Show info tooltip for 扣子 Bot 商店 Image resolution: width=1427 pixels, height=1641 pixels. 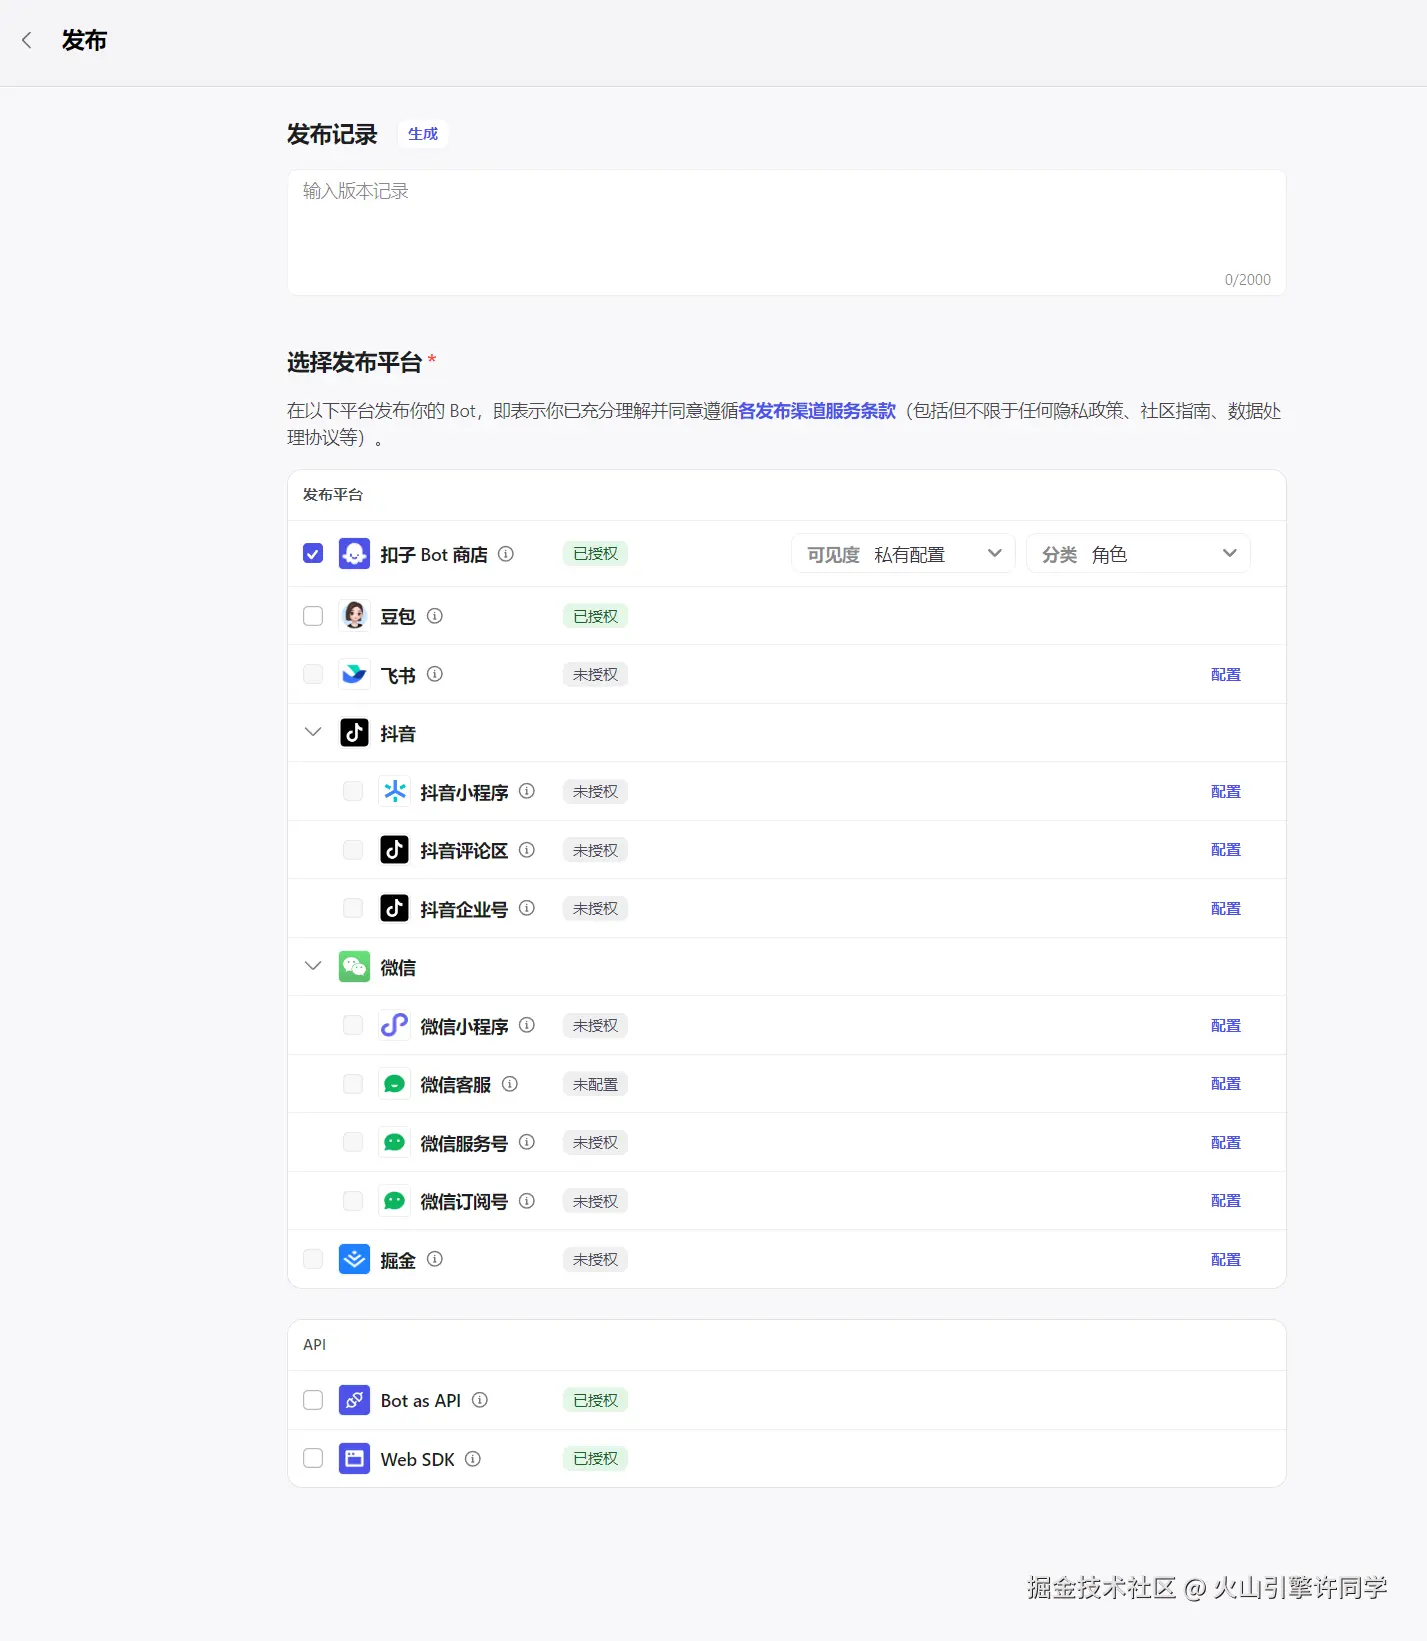506,554
